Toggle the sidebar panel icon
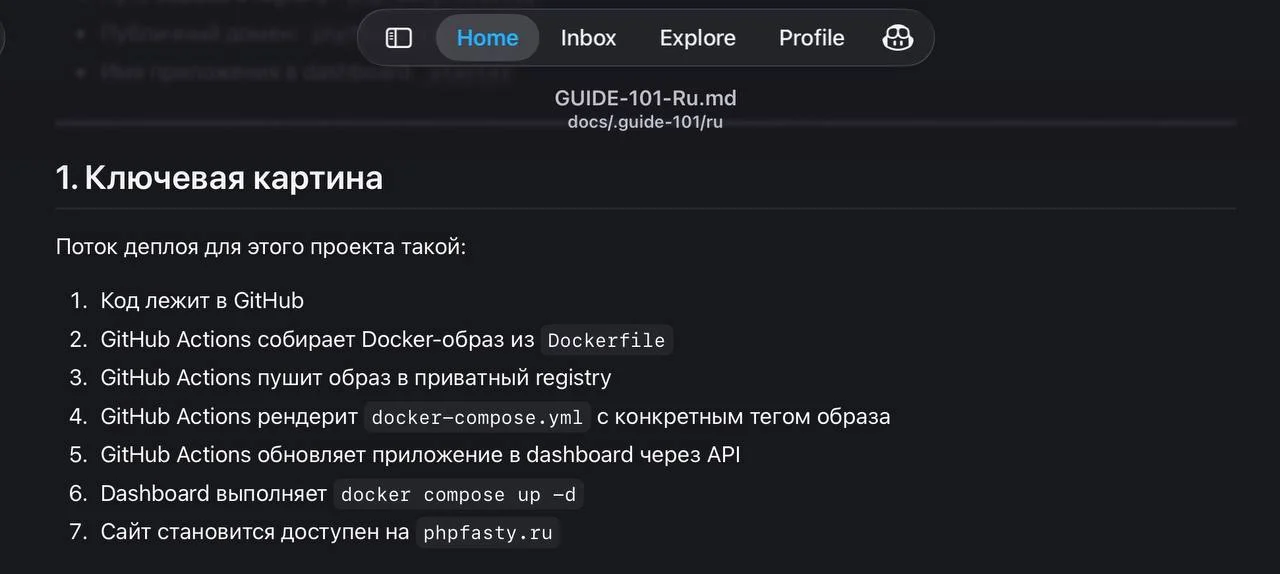 click(399, 38)
